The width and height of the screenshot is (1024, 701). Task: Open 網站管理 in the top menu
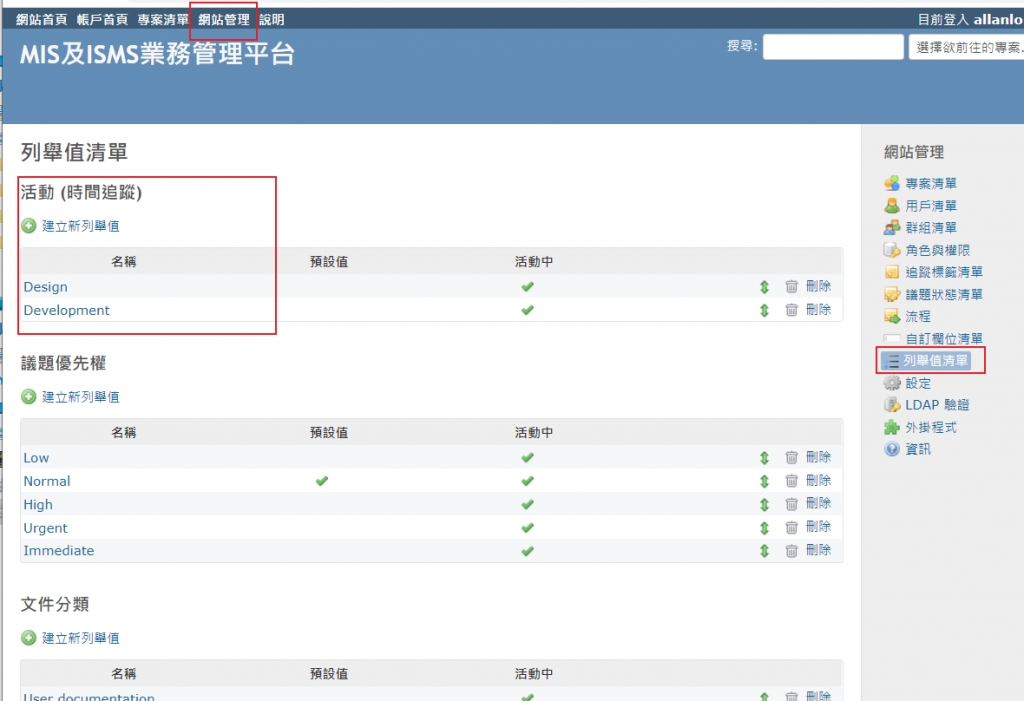[x=224, y=20]
